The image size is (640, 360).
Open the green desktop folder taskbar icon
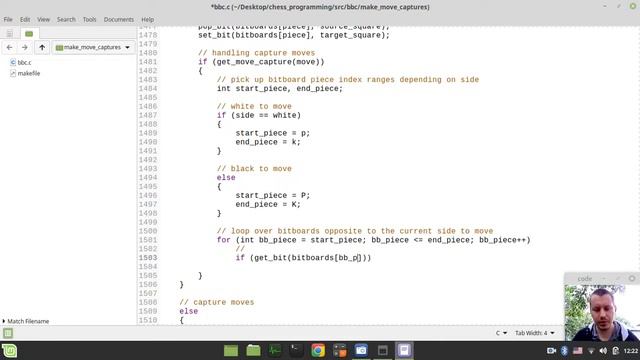pyautogui.click(x=231, y=351)
